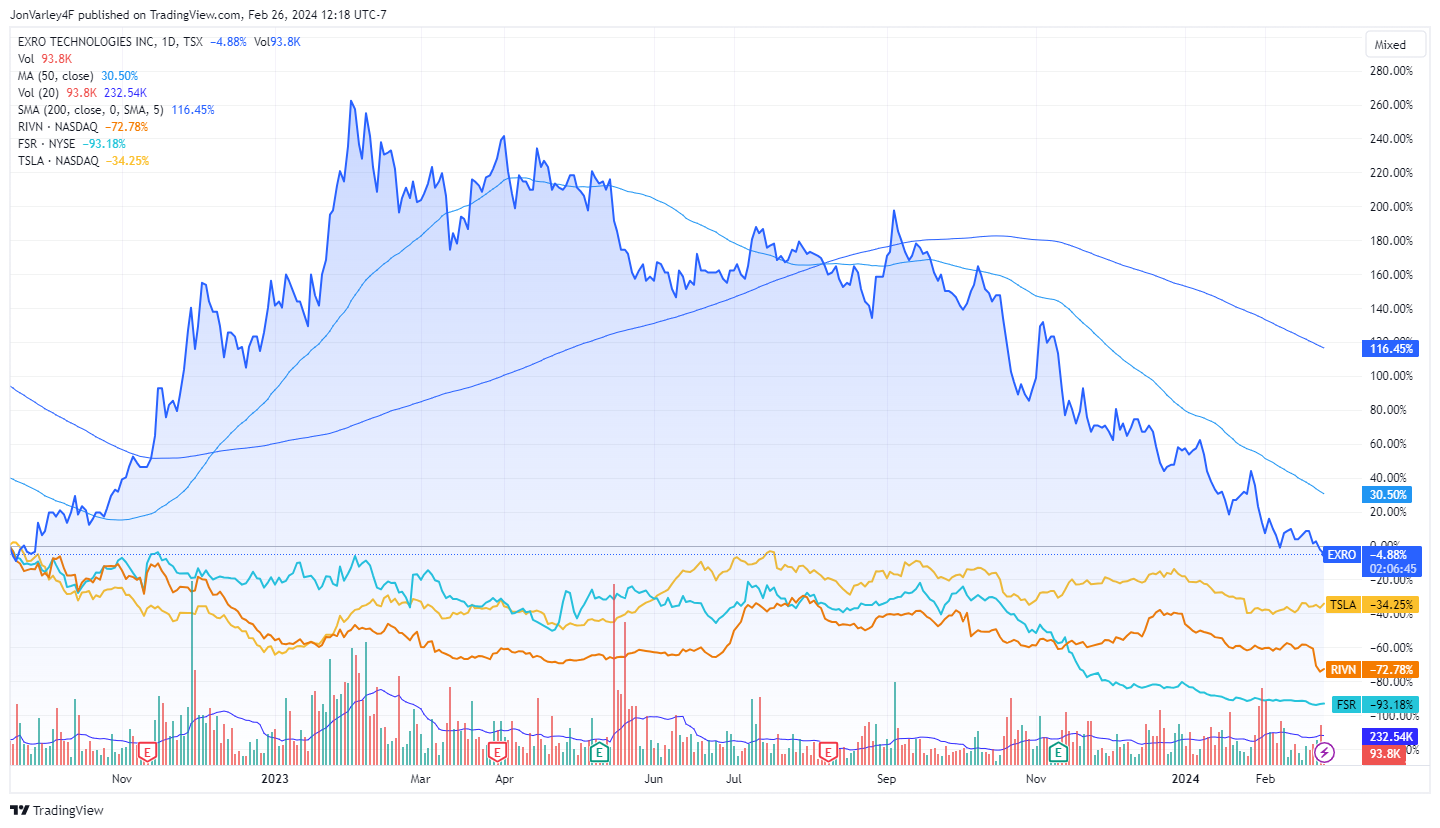Click the 2023 time axis label
The height and width of the screenshot is (828, 1440).
pyautogui.click(x=274, y=778)
